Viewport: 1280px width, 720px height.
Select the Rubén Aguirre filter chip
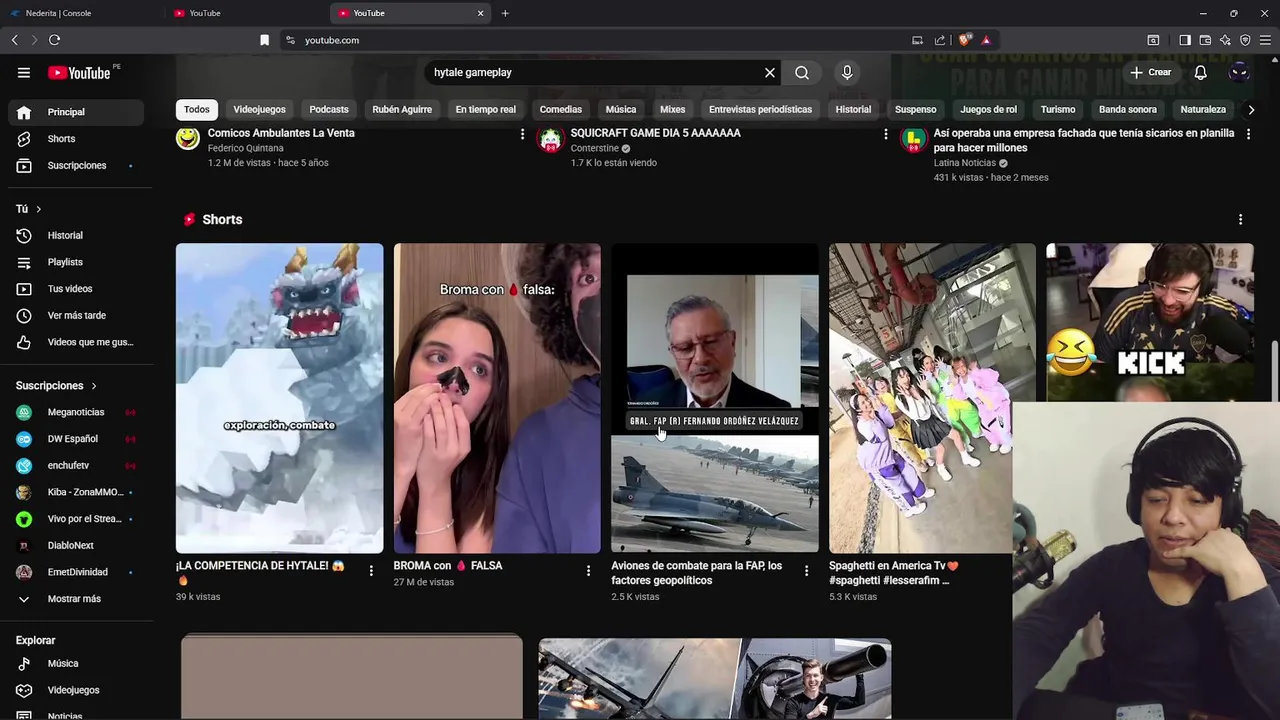click(x=402, y=109)
